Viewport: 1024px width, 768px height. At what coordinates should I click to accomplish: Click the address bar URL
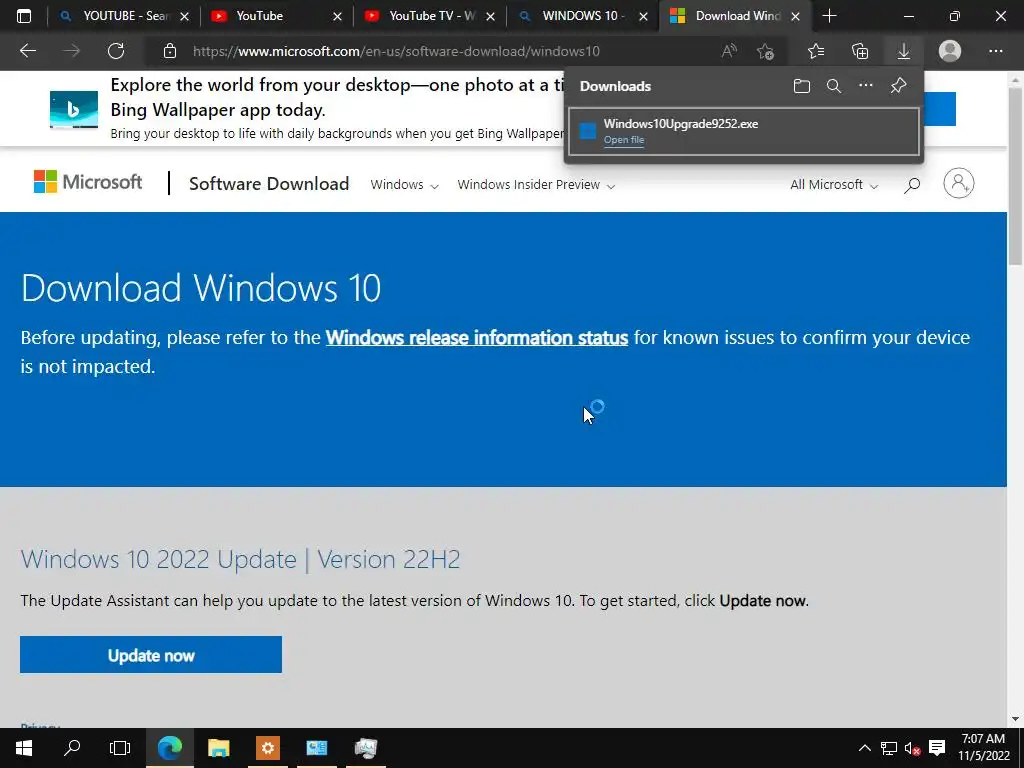pos(396,51)
